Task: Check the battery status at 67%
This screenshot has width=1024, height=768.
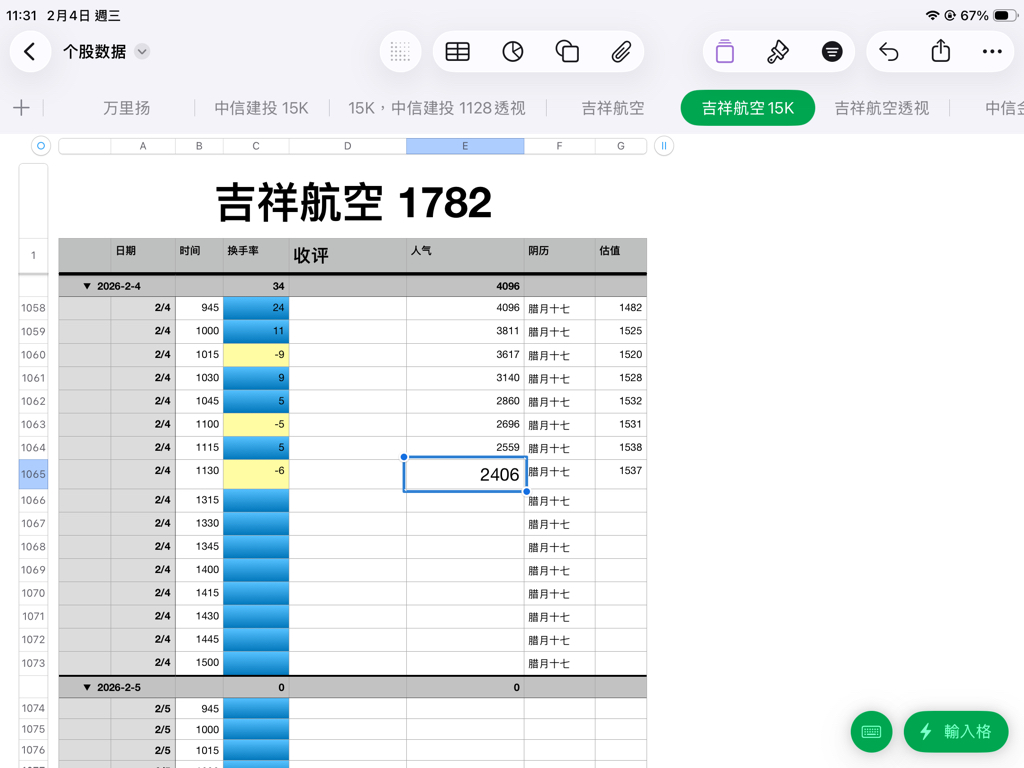Action: 988,16
